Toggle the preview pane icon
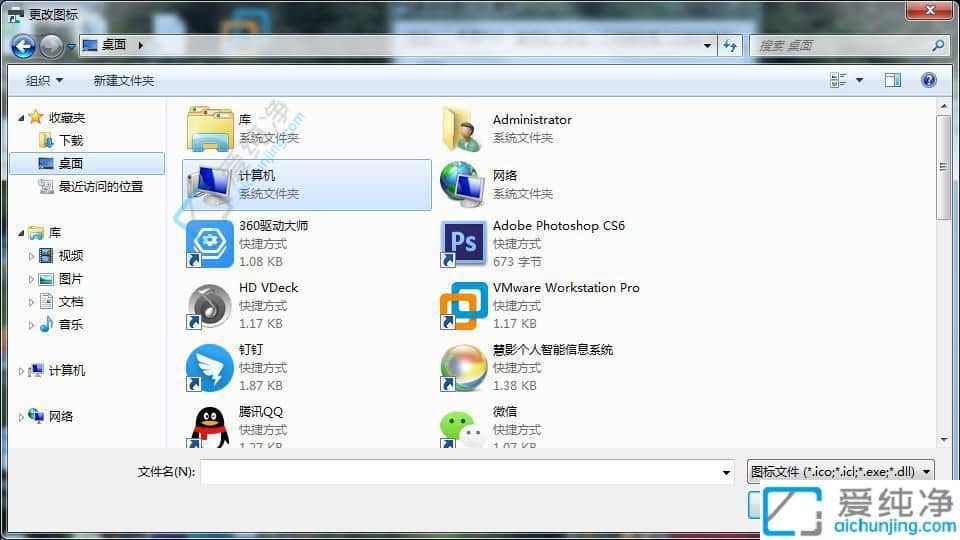The height and width of the screenshot is (540, 960). (x=893, y=80)
